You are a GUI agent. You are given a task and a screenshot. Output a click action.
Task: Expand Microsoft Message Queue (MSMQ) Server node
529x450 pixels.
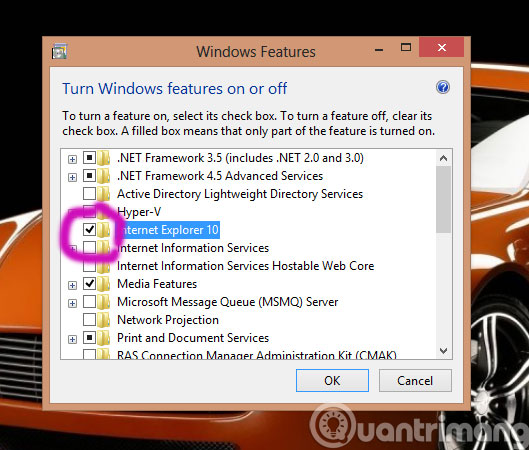point(72,303)
